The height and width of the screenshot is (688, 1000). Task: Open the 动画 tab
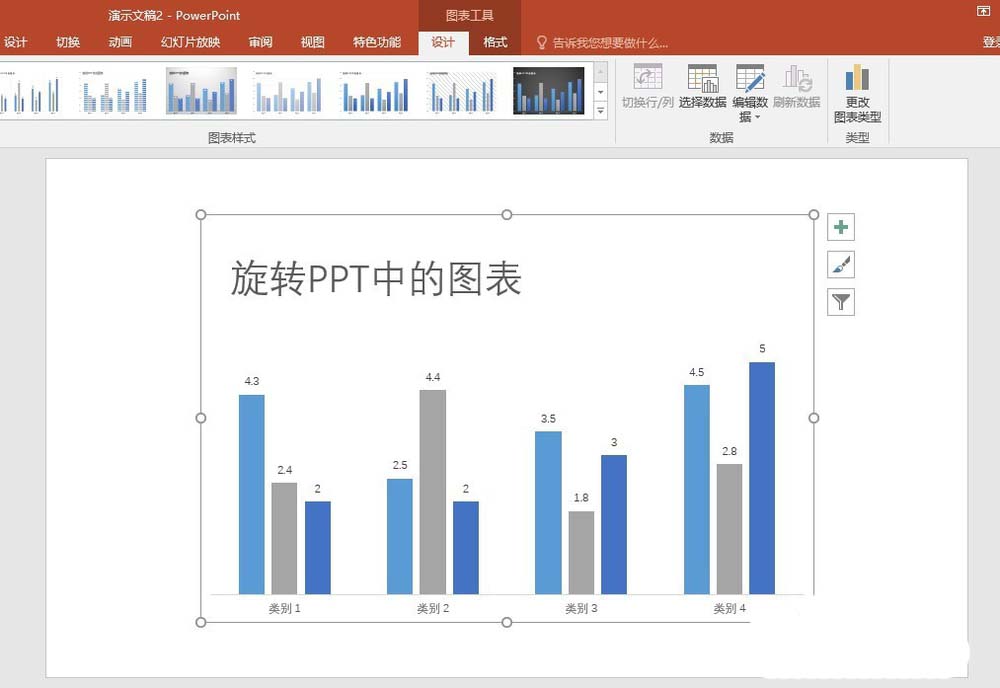(120, 43)
